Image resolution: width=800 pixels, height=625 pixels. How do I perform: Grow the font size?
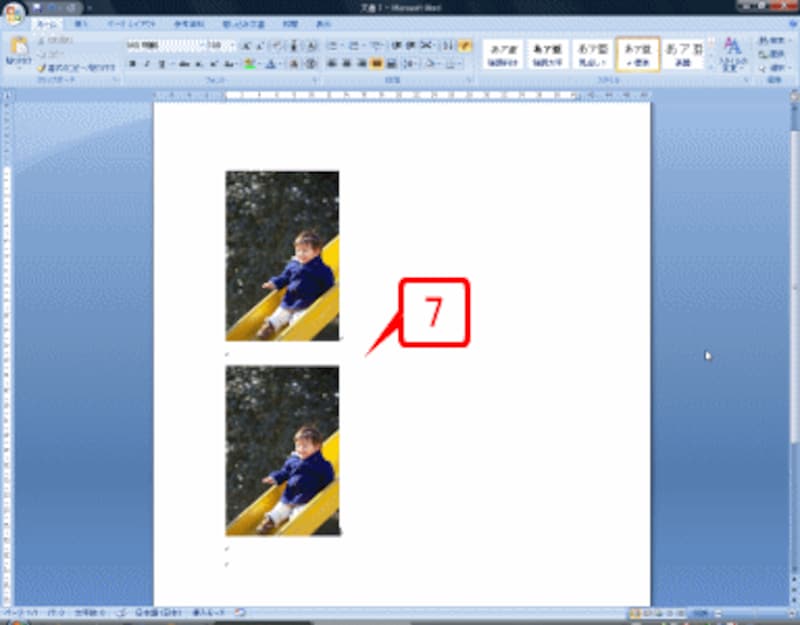click(246, 46)
